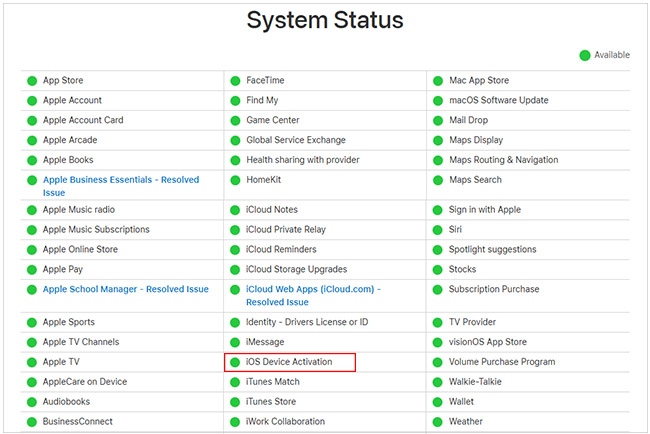
Task: Click the green dot beside Wallet
Action: 438,402
